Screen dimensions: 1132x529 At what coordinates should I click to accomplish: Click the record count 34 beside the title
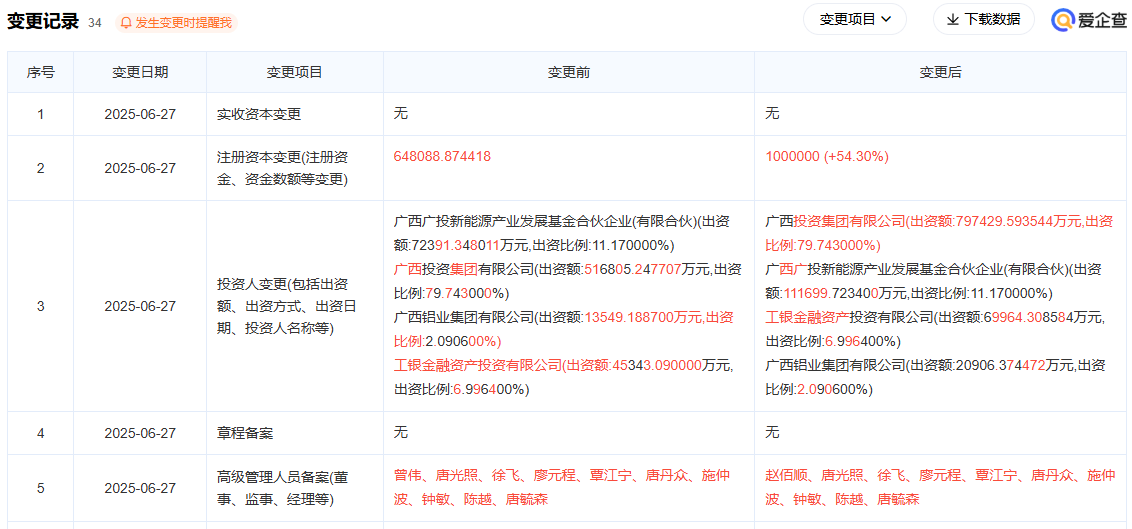(95, 22)
